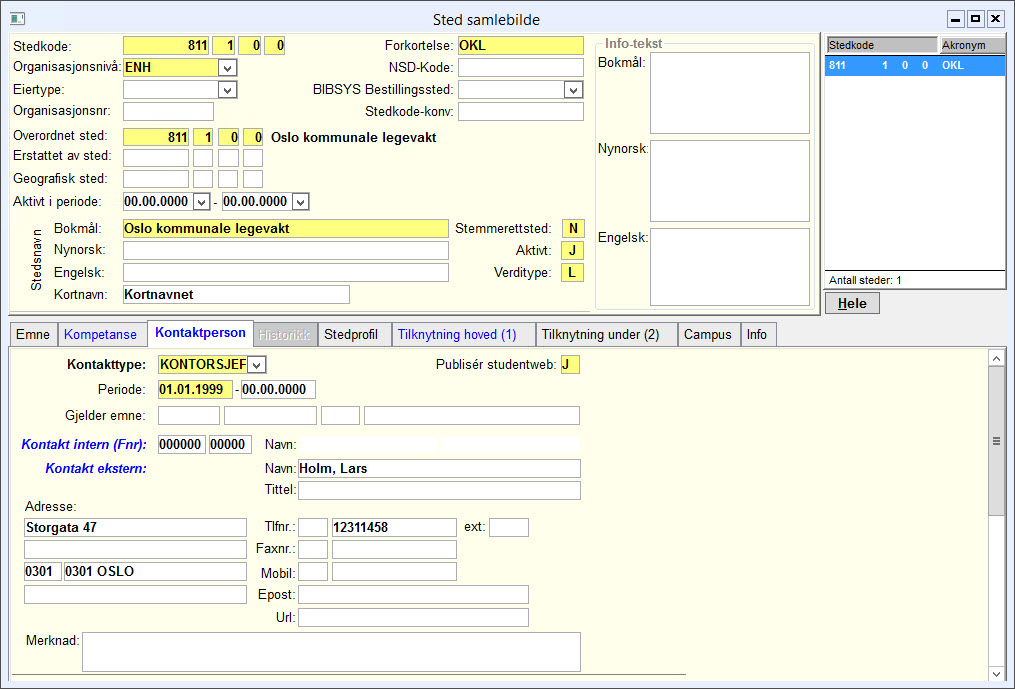Image resolution: width=1015 pixels, height=689 pixels.
Task: Click the scroll down arrow in Kontaktperson panel
Action: tap(996, 674)
